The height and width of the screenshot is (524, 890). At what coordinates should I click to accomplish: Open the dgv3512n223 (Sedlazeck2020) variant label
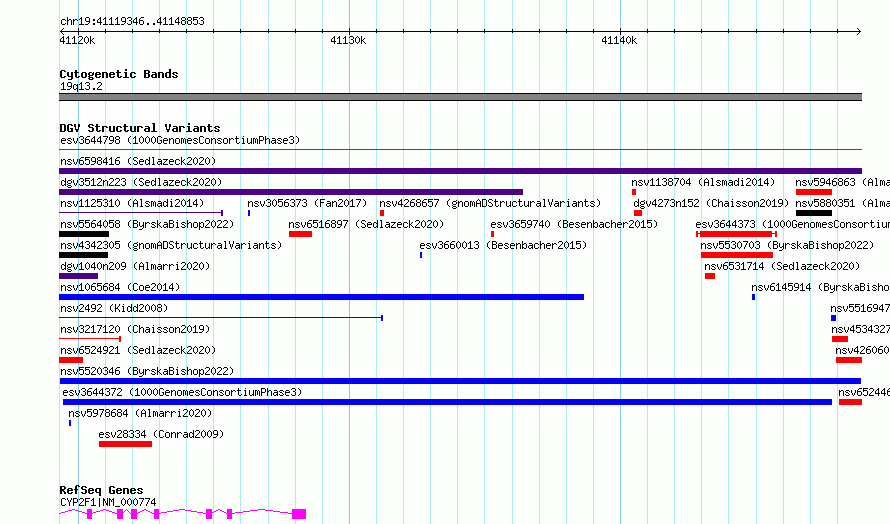click(141, 182)
